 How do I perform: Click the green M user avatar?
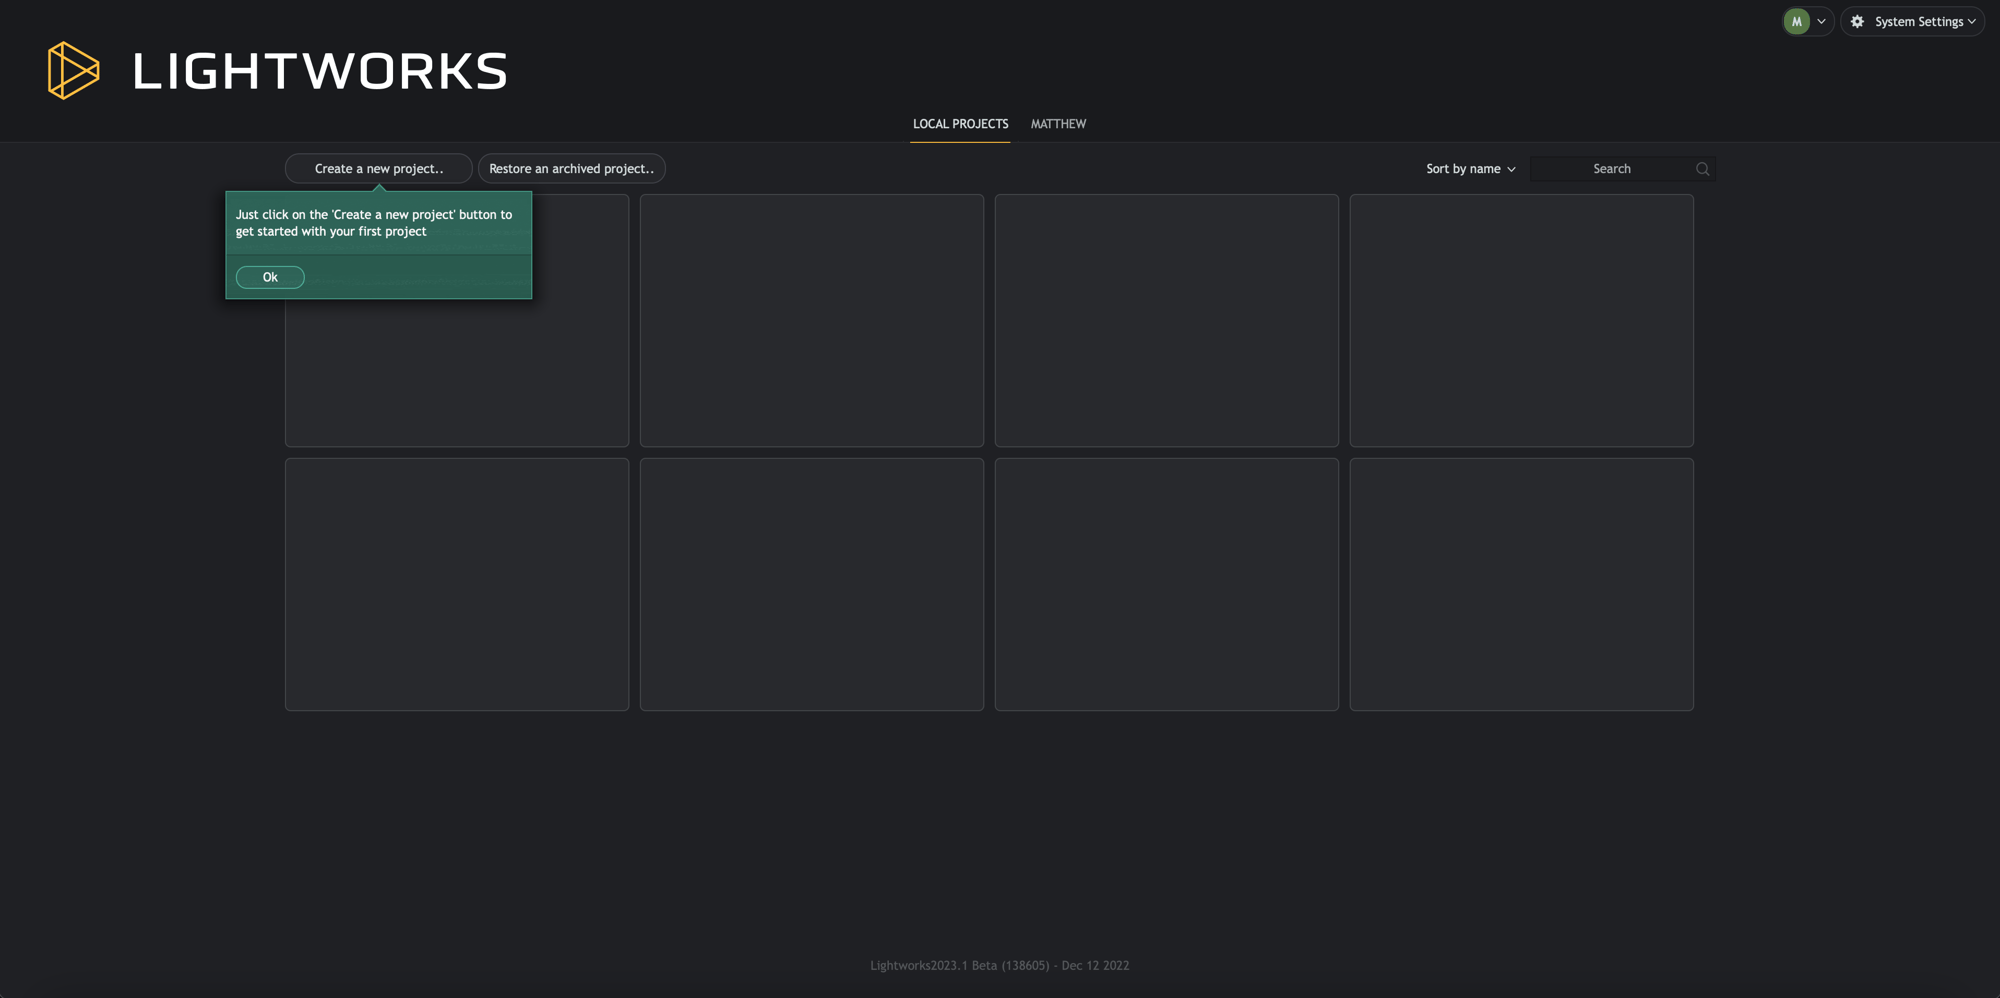(1796, 21)
